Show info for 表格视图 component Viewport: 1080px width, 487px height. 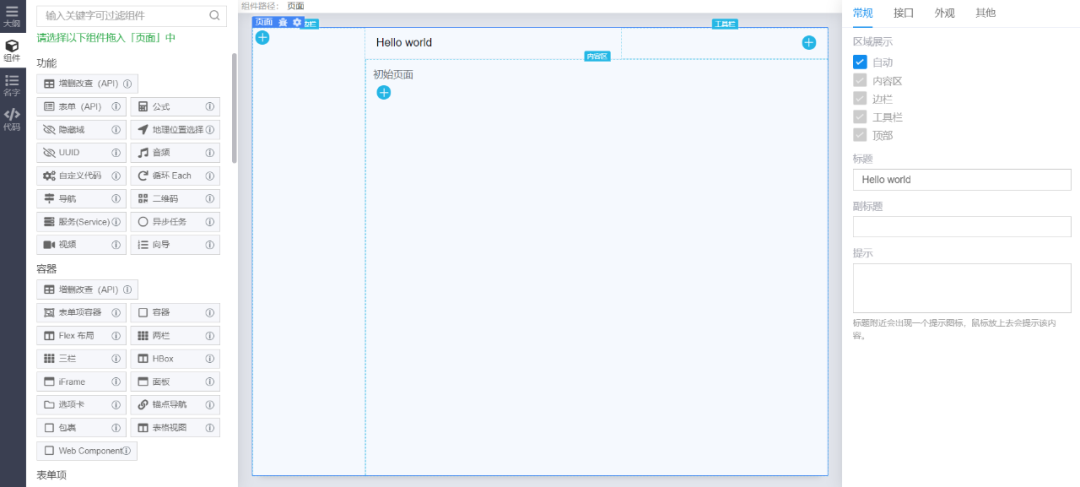209,428
